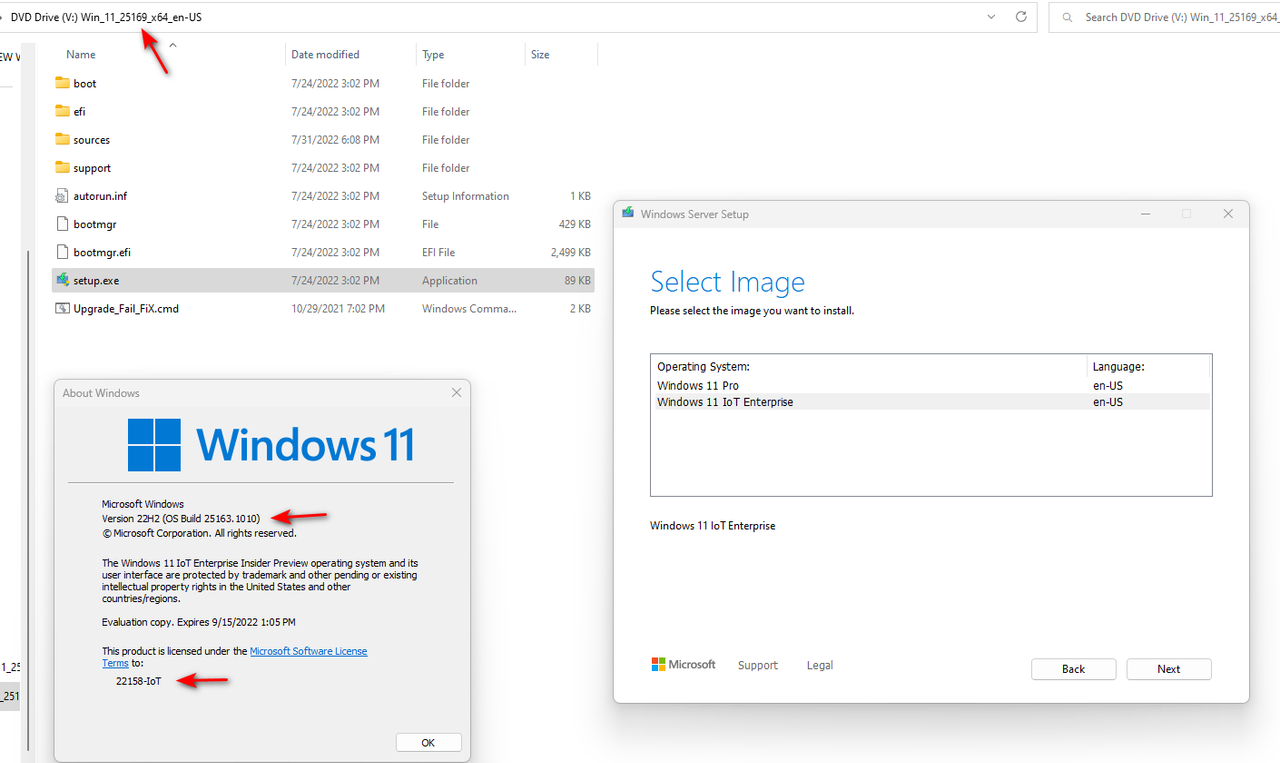Click the 22158-IoT licensee text
The width and height of the screenshot is (1280, 763).
[x=138, y=681]
